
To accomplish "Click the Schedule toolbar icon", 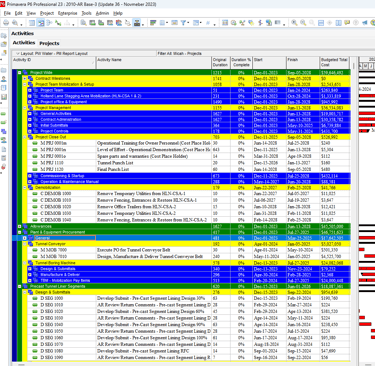I will 225,23.
